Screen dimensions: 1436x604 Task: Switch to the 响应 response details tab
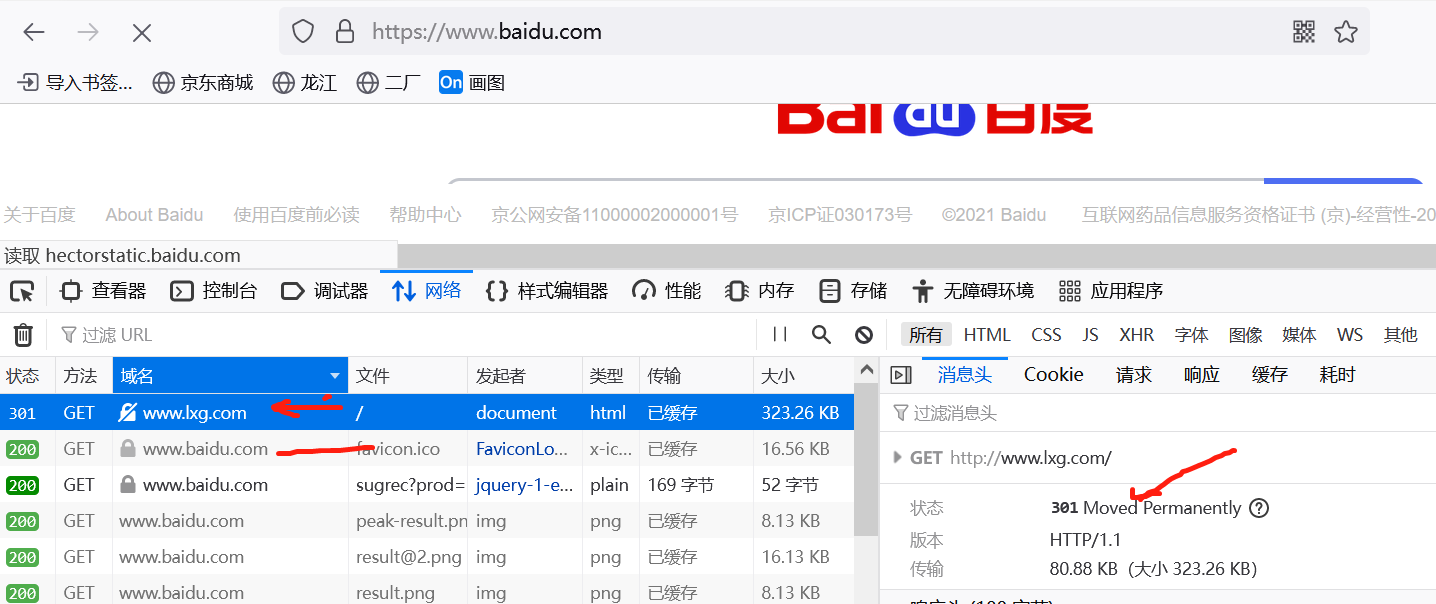pyautogui.click(x=1202, y=375)
